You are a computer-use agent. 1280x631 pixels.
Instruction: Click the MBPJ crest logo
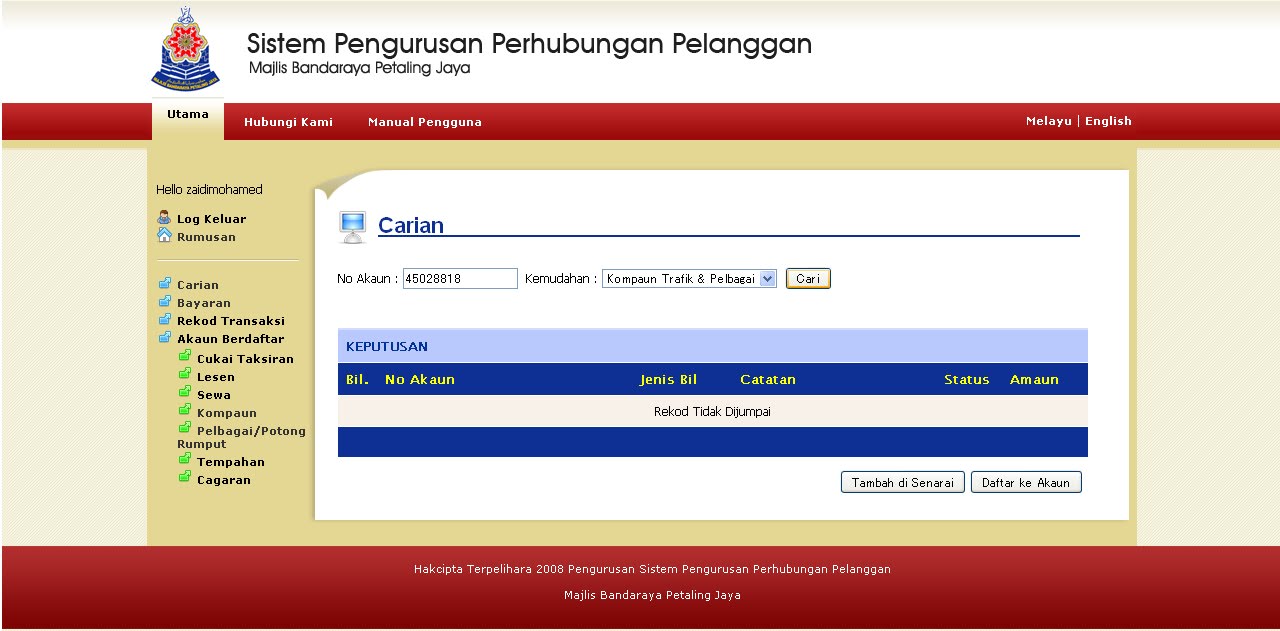pos(185,50)
